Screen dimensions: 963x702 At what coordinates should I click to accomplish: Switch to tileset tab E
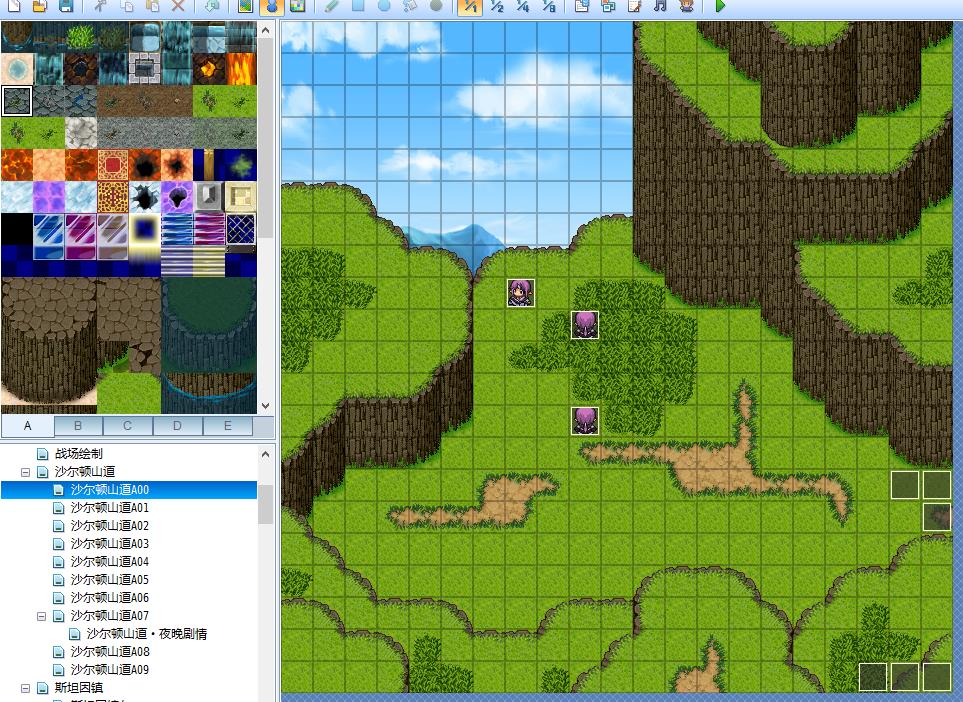227,426
